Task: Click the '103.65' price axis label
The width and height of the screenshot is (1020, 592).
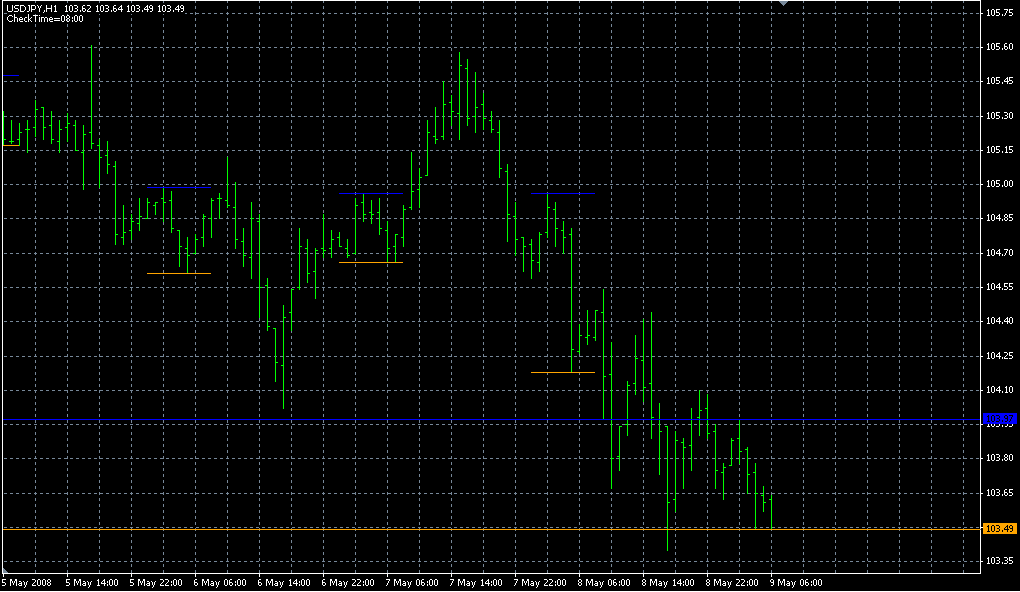Action: click(1000, 492)
